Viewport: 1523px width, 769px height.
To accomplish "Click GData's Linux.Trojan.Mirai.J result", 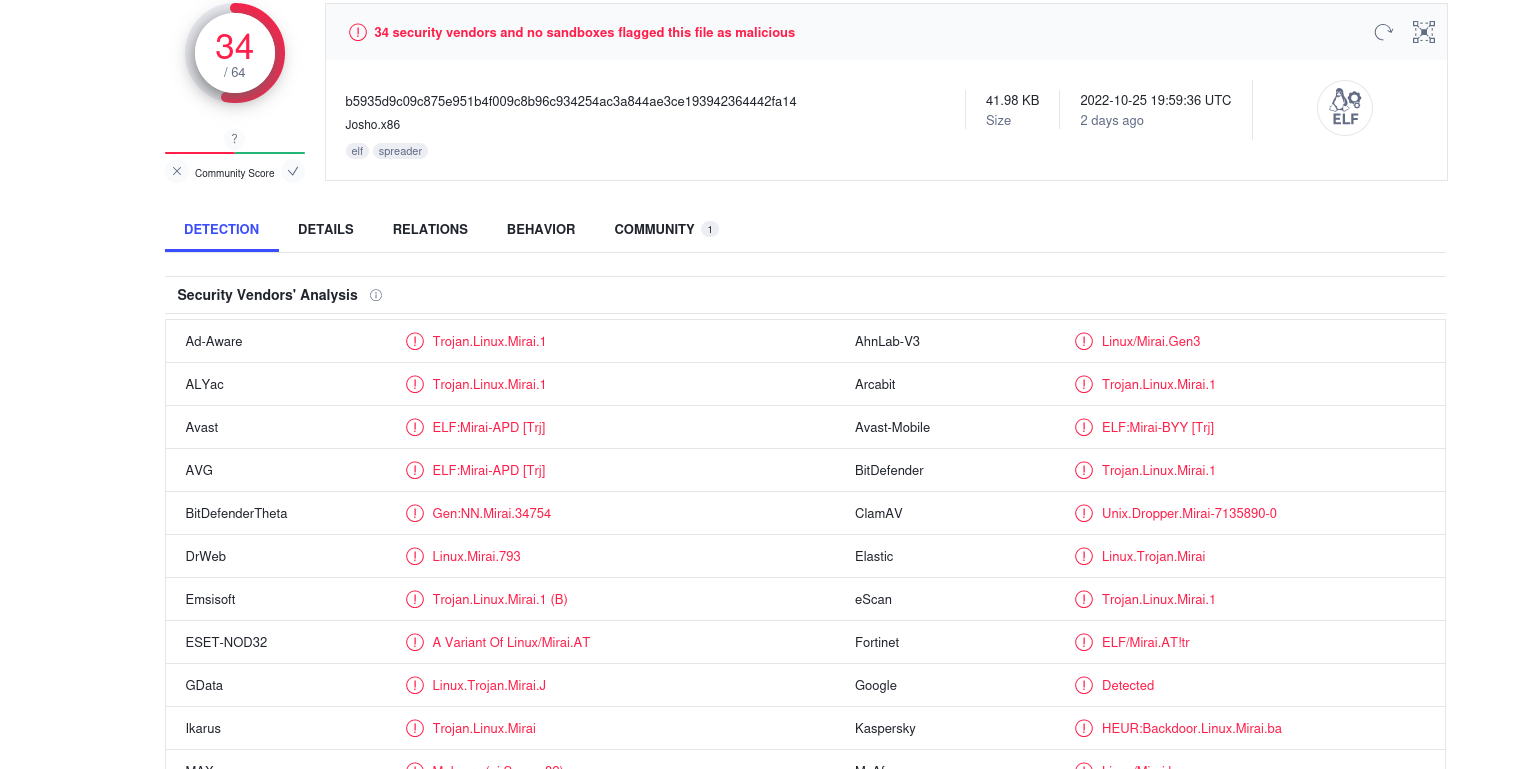I will [x=489, y=685].
